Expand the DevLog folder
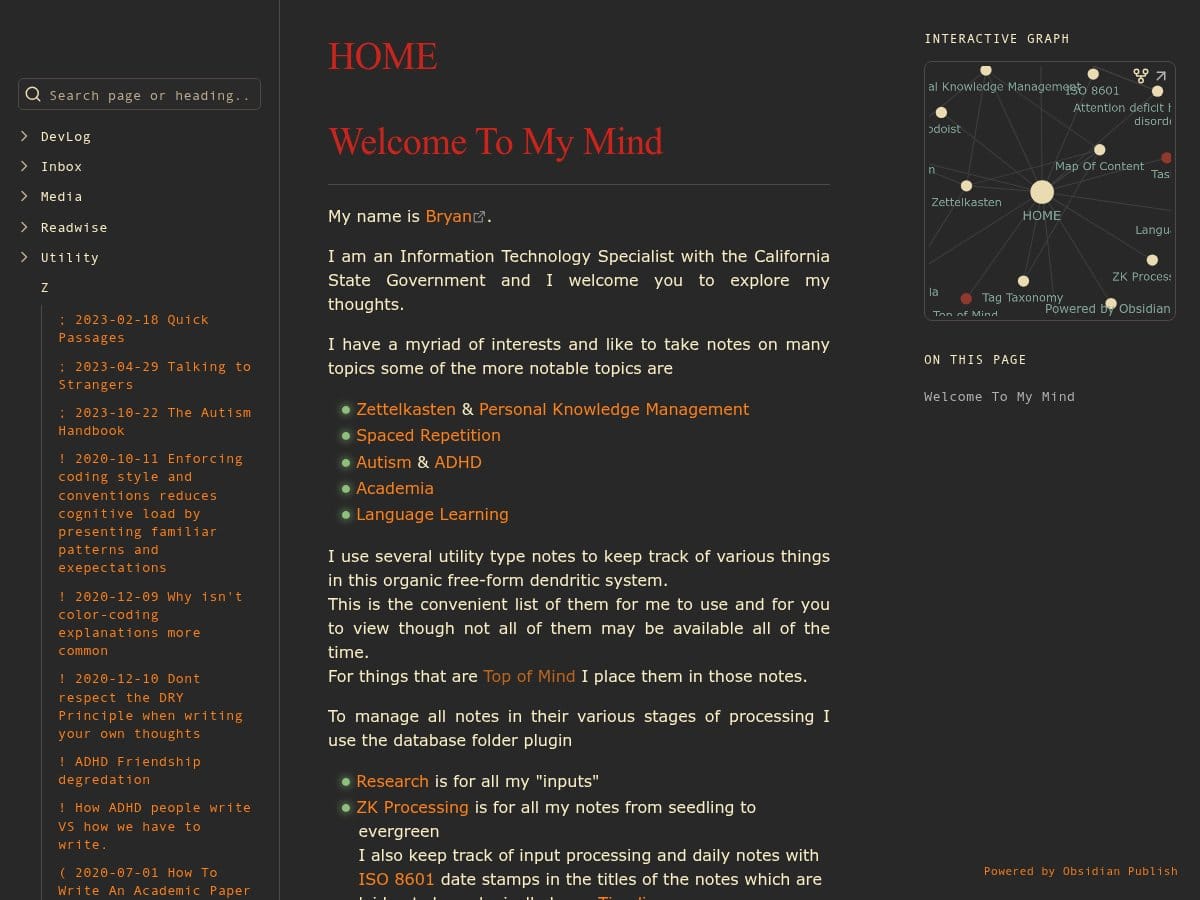 coord(24,136)
